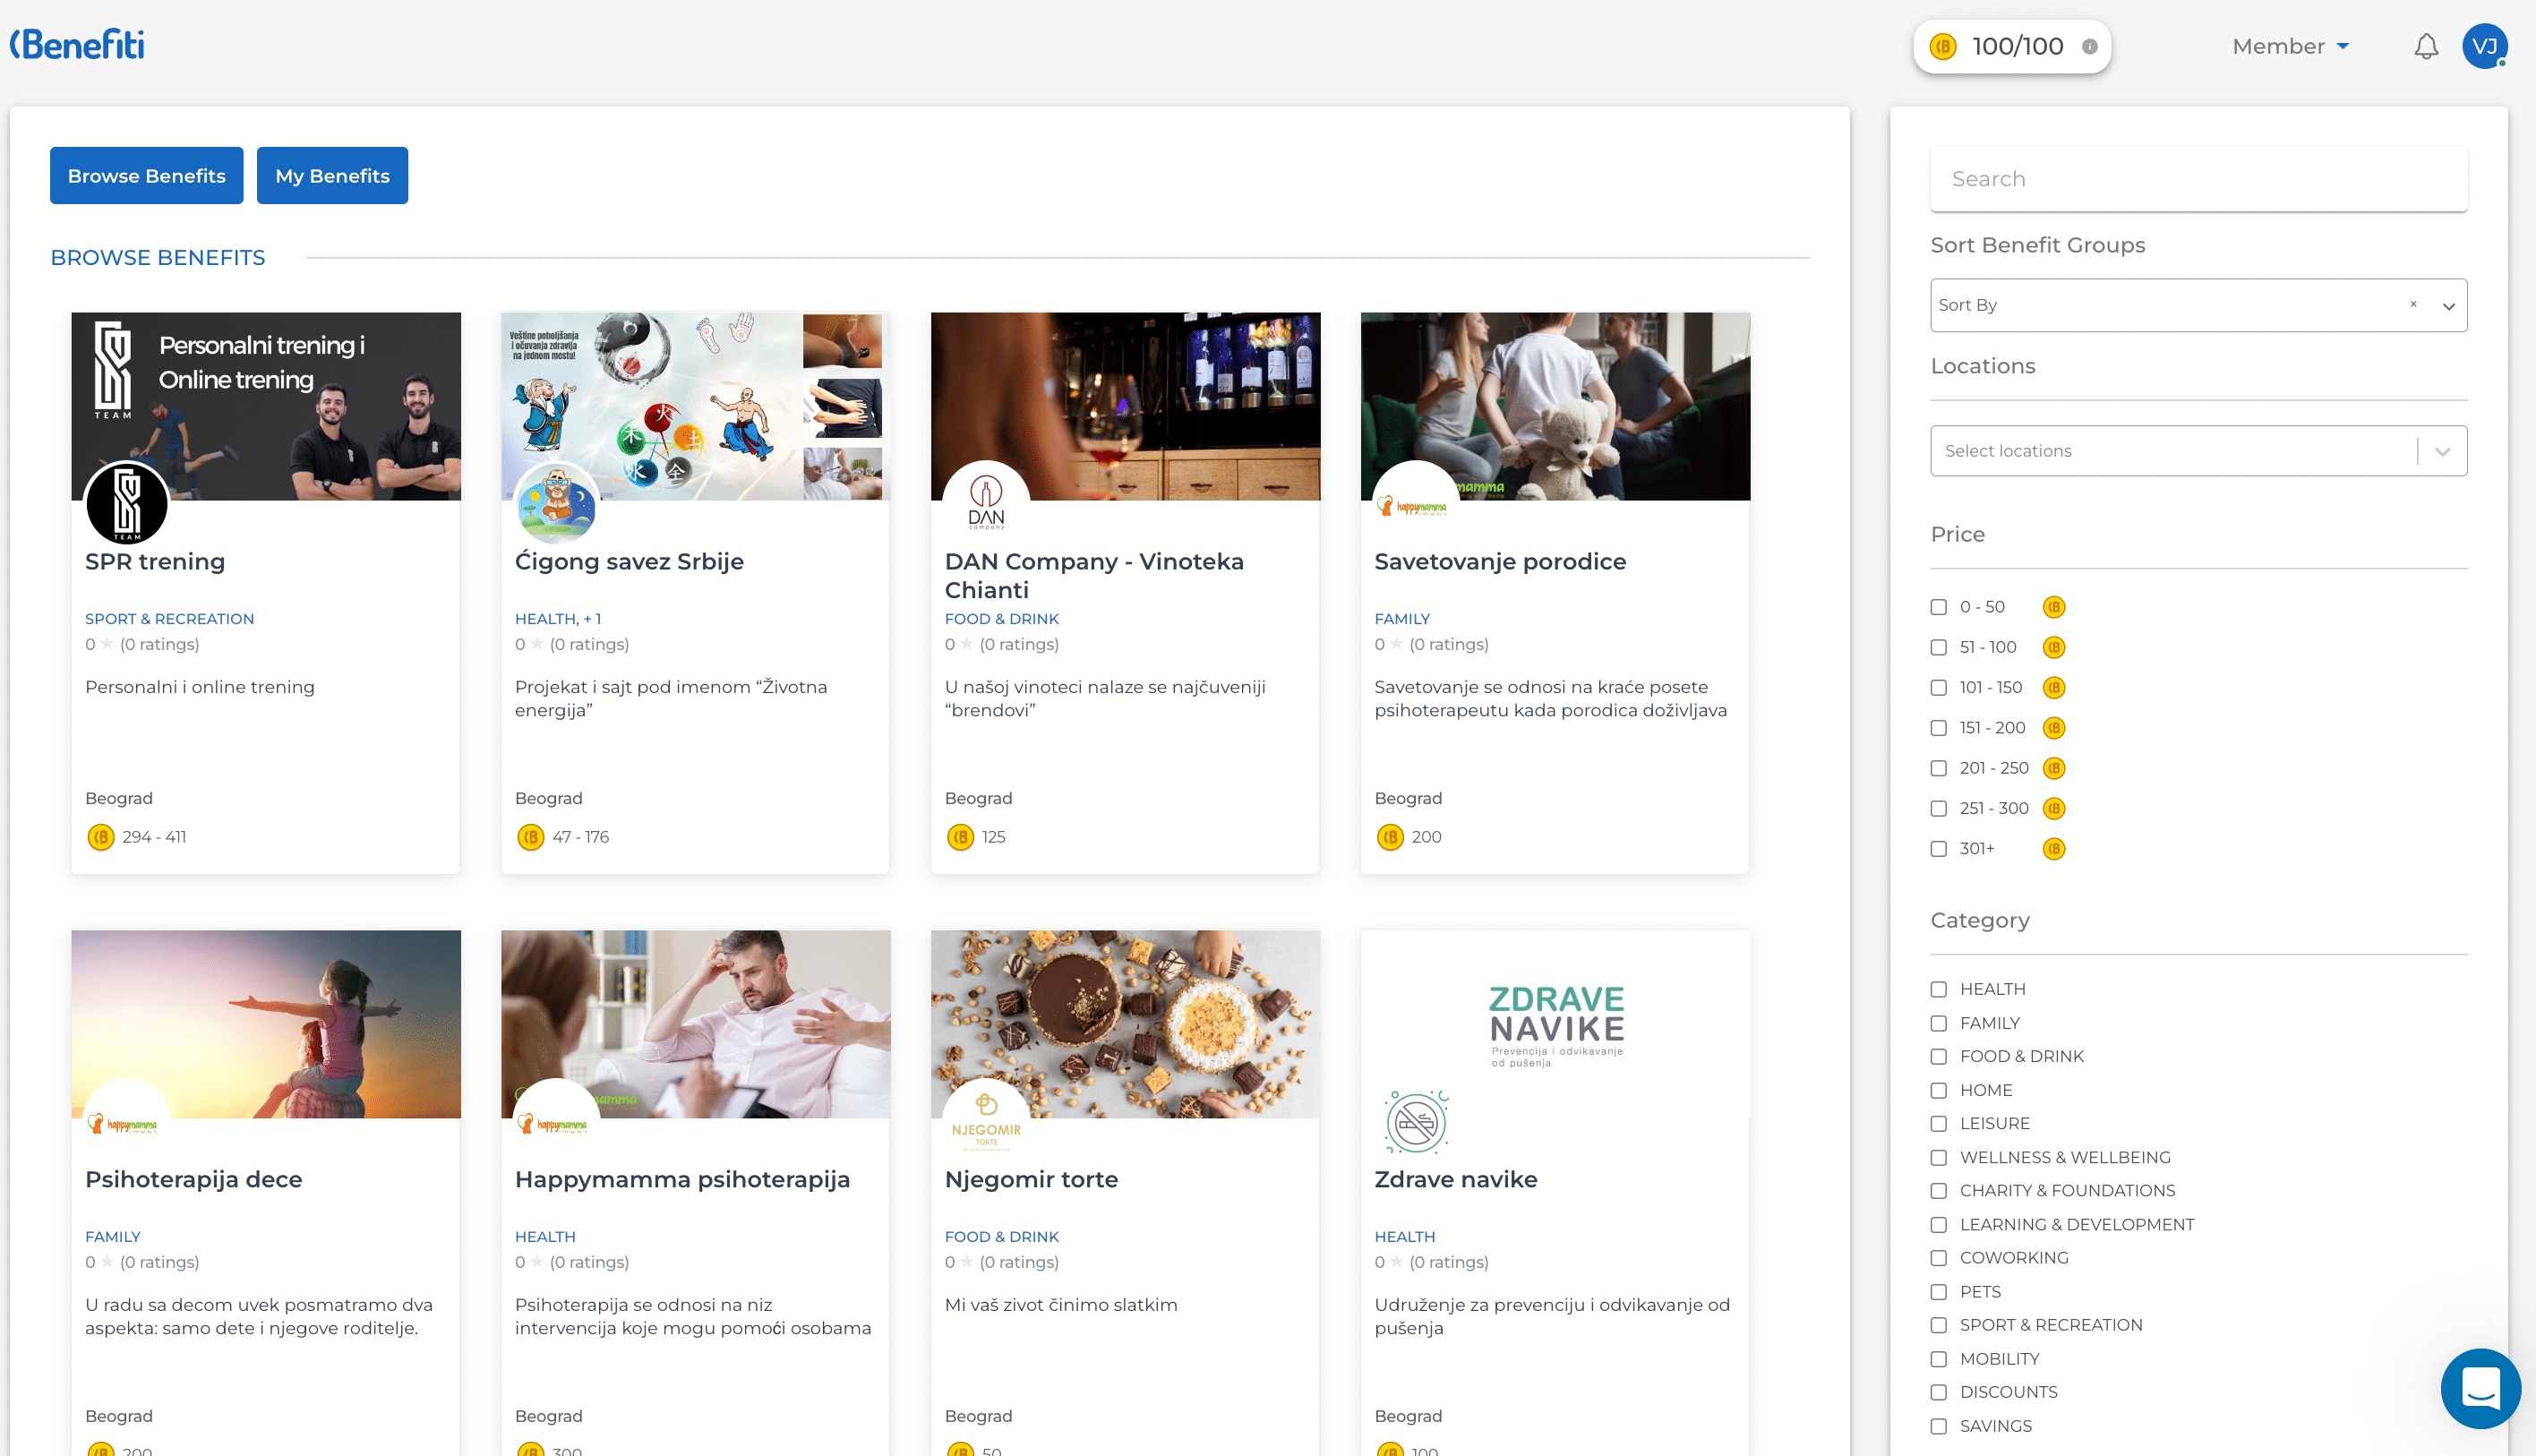Open the chat support bubble
The image size is (2536, 1456).
coord(2480,1388)
